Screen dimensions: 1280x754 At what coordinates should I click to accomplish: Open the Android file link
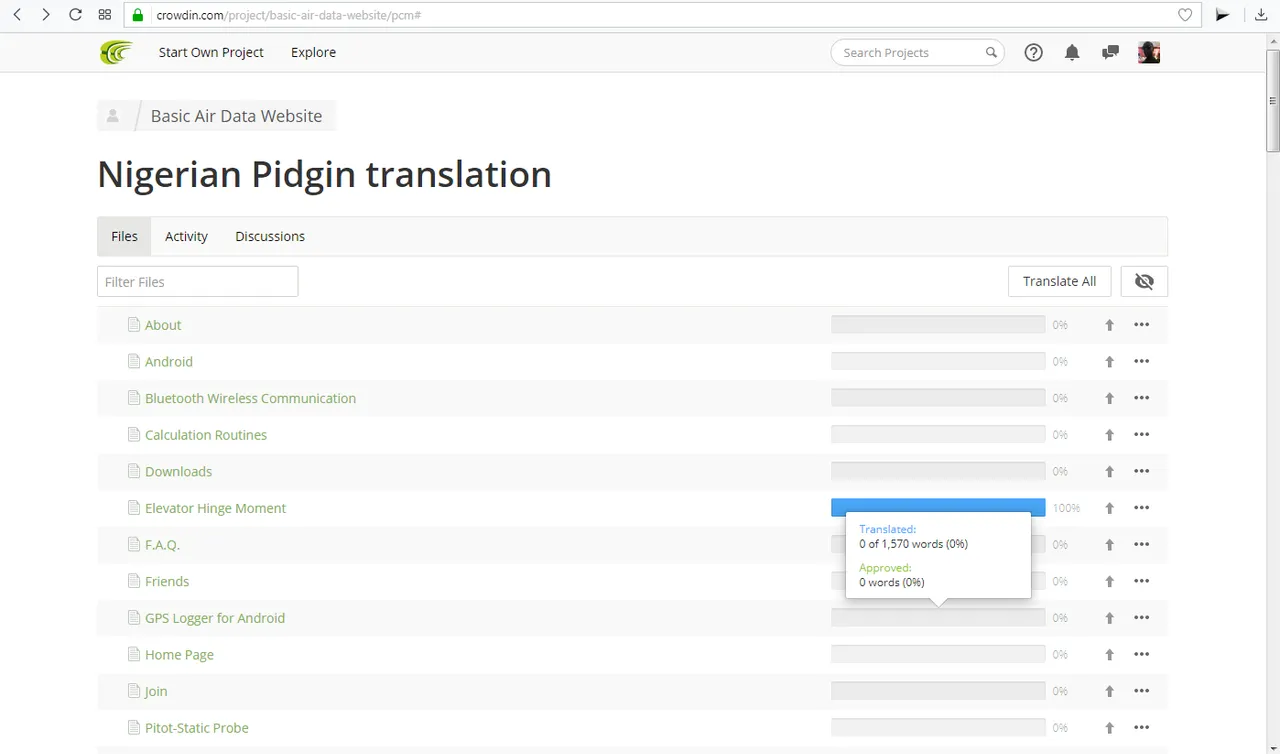pos(169,362)
